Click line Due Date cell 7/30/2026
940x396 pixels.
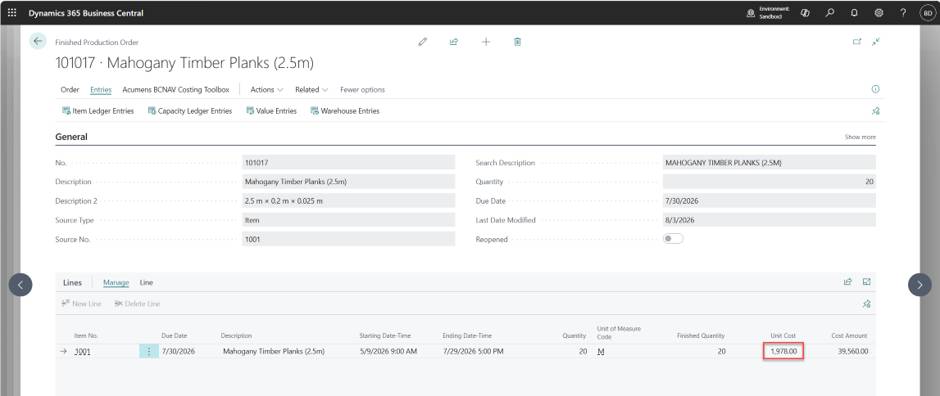tap(178, 351)
